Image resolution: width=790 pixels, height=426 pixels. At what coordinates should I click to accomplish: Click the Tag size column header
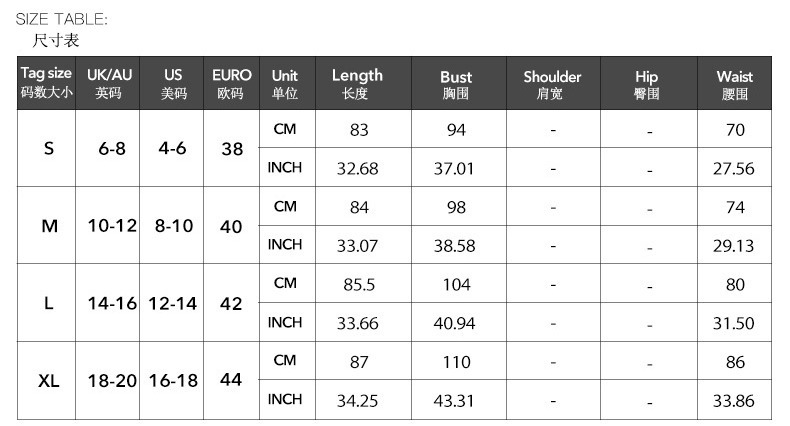47,83
